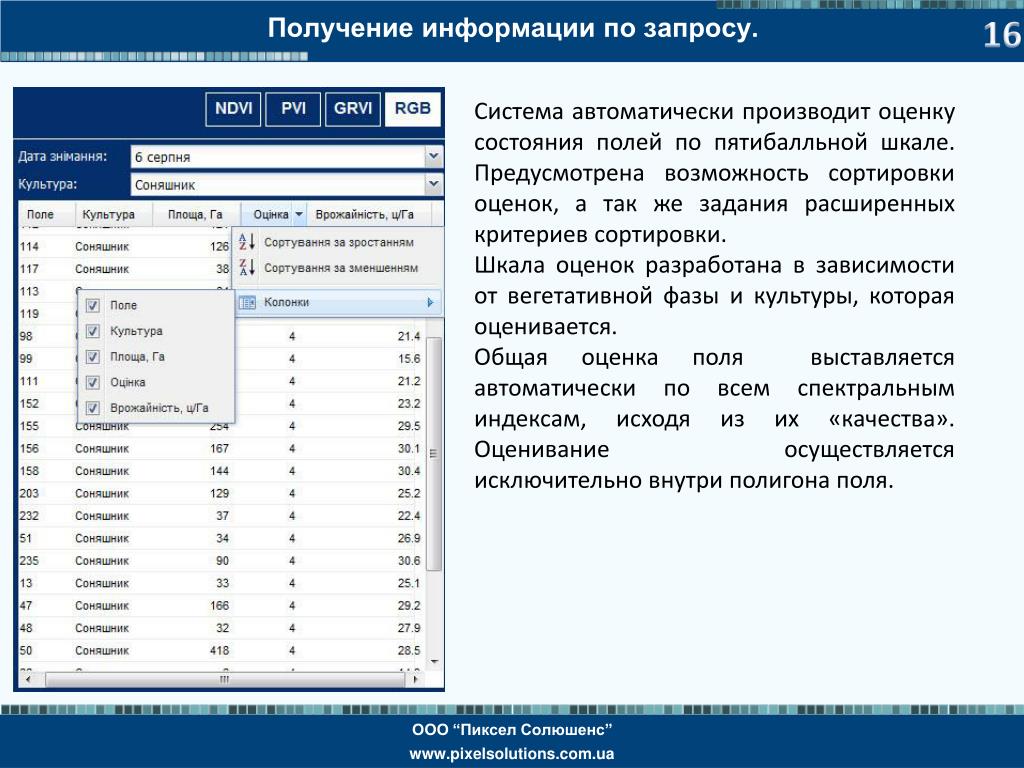The width and height of the screenshot is (1024, 768).
Task: Select the RGB tab
Action: [x=413, y=109]
